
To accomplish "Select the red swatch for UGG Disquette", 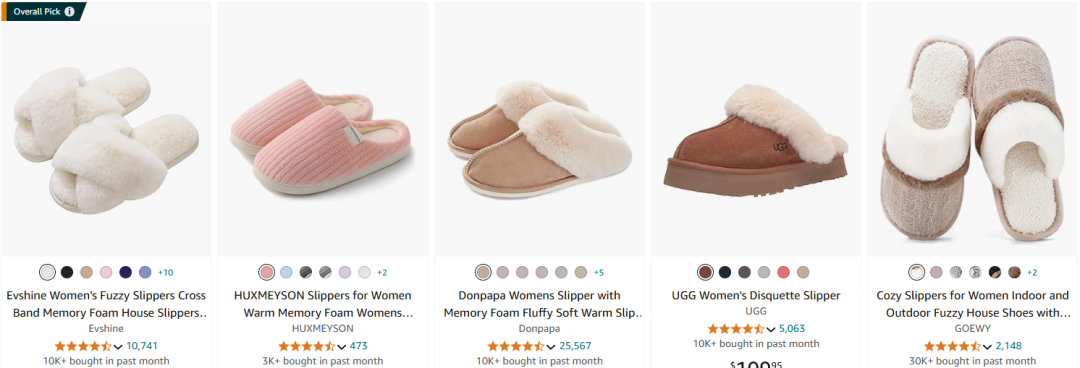I will click(x=783, y=272).
